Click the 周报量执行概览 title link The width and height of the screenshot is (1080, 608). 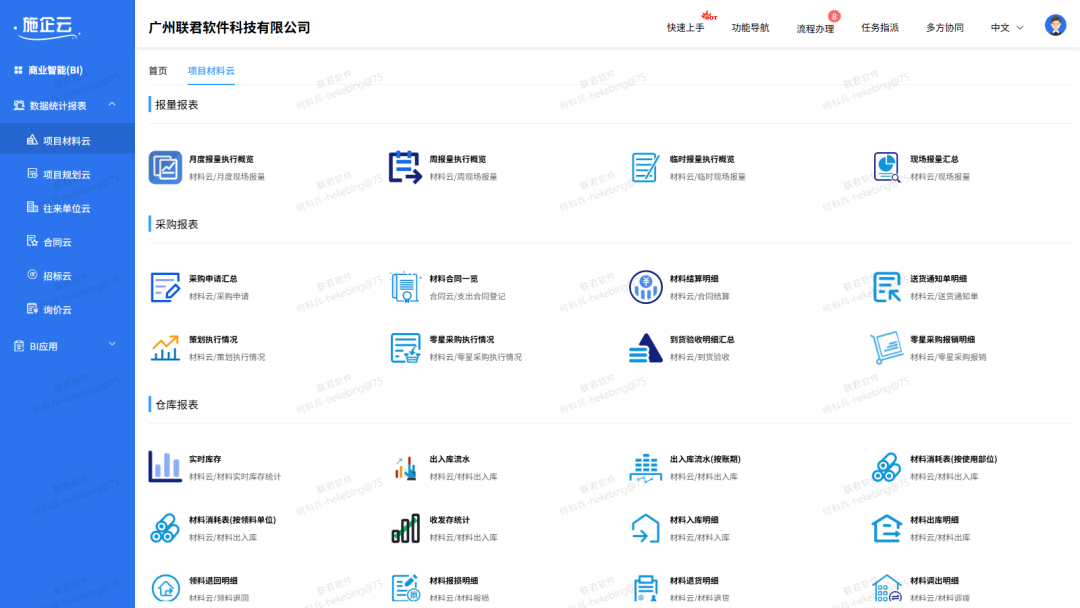point(457,159)
